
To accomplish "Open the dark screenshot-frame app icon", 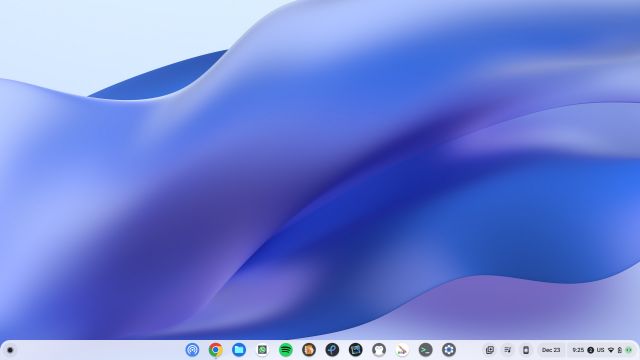I will [x=356, y=350].
